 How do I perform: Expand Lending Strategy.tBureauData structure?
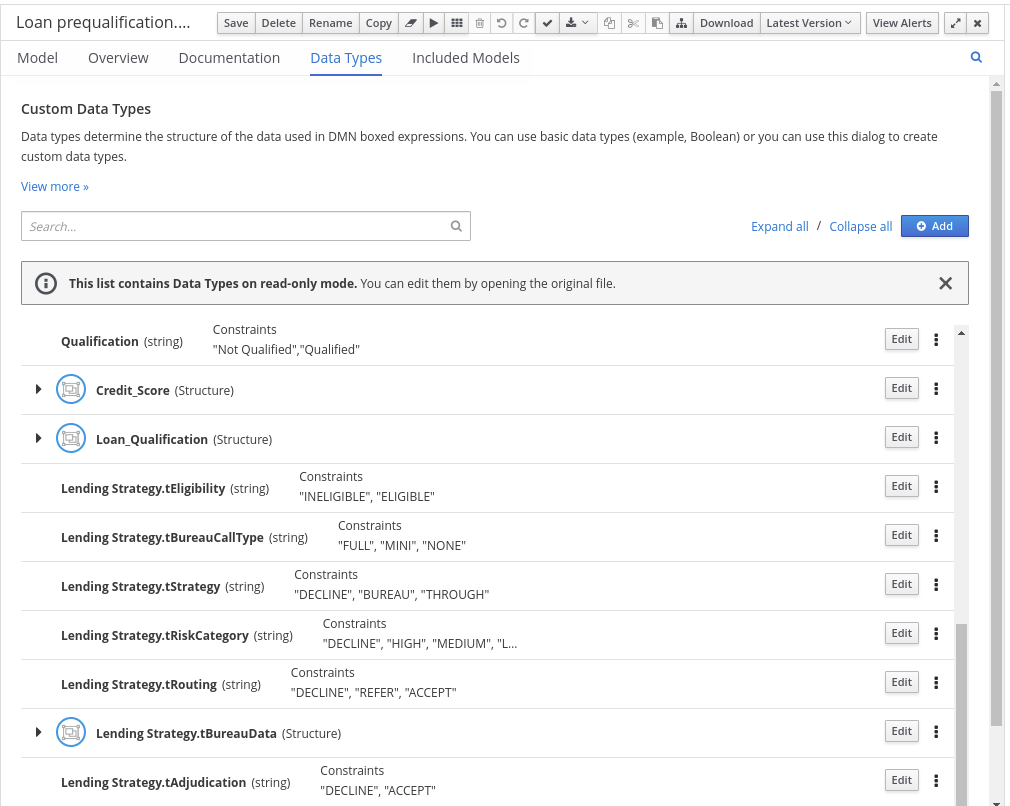(x=39, y=732)
